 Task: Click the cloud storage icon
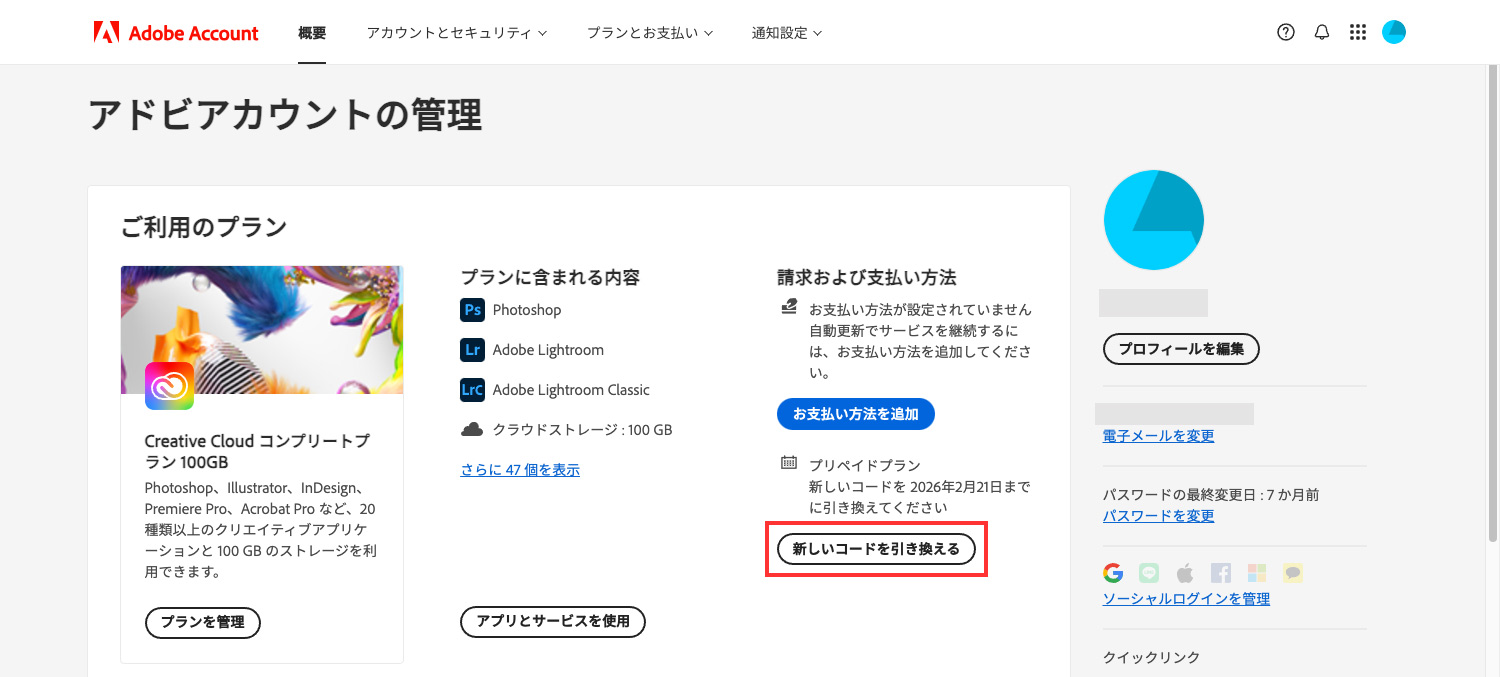472,430
